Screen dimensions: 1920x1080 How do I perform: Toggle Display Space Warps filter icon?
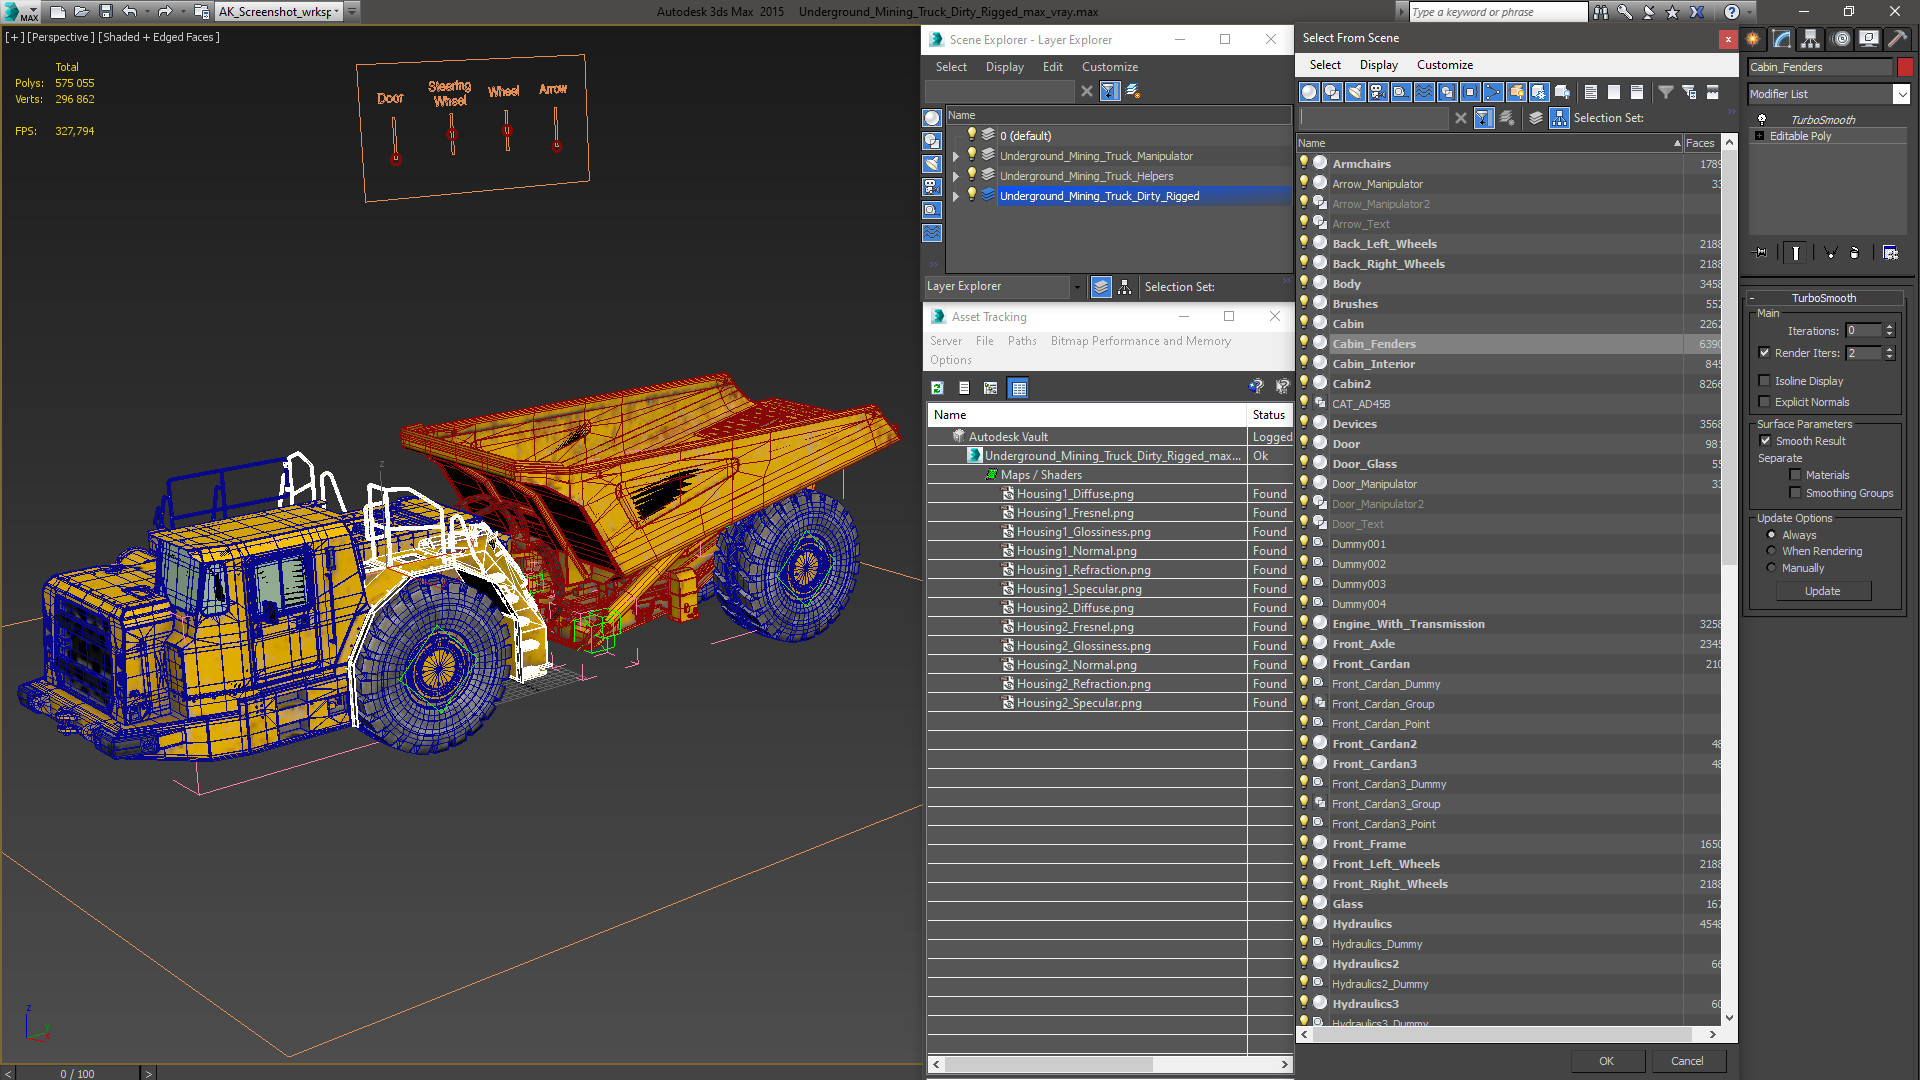coord(1424,92)
